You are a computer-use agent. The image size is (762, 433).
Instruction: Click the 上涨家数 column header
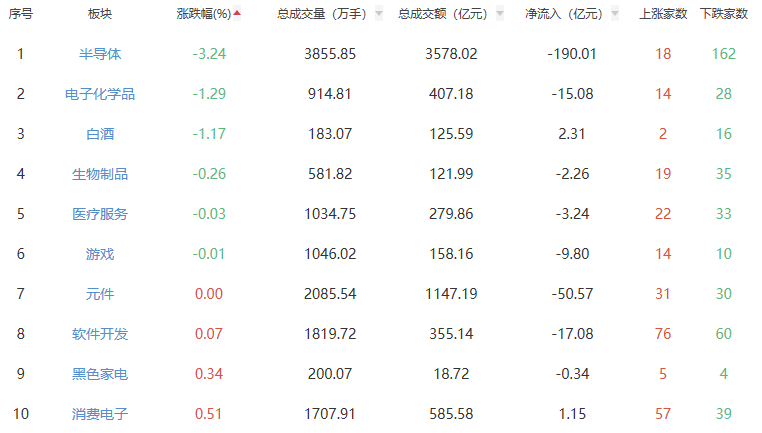tap(663, 14)
